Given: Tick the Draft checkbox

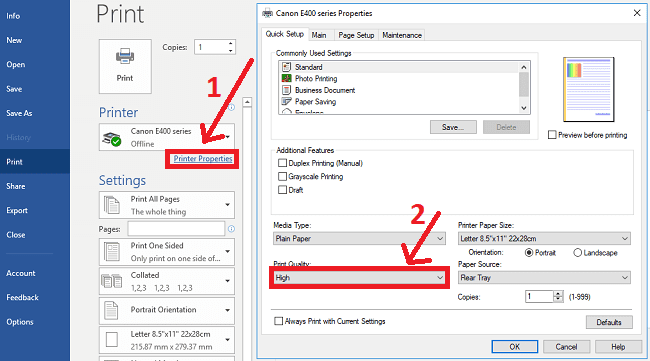Looking at the screenshot, I should (x=282, y=190).
